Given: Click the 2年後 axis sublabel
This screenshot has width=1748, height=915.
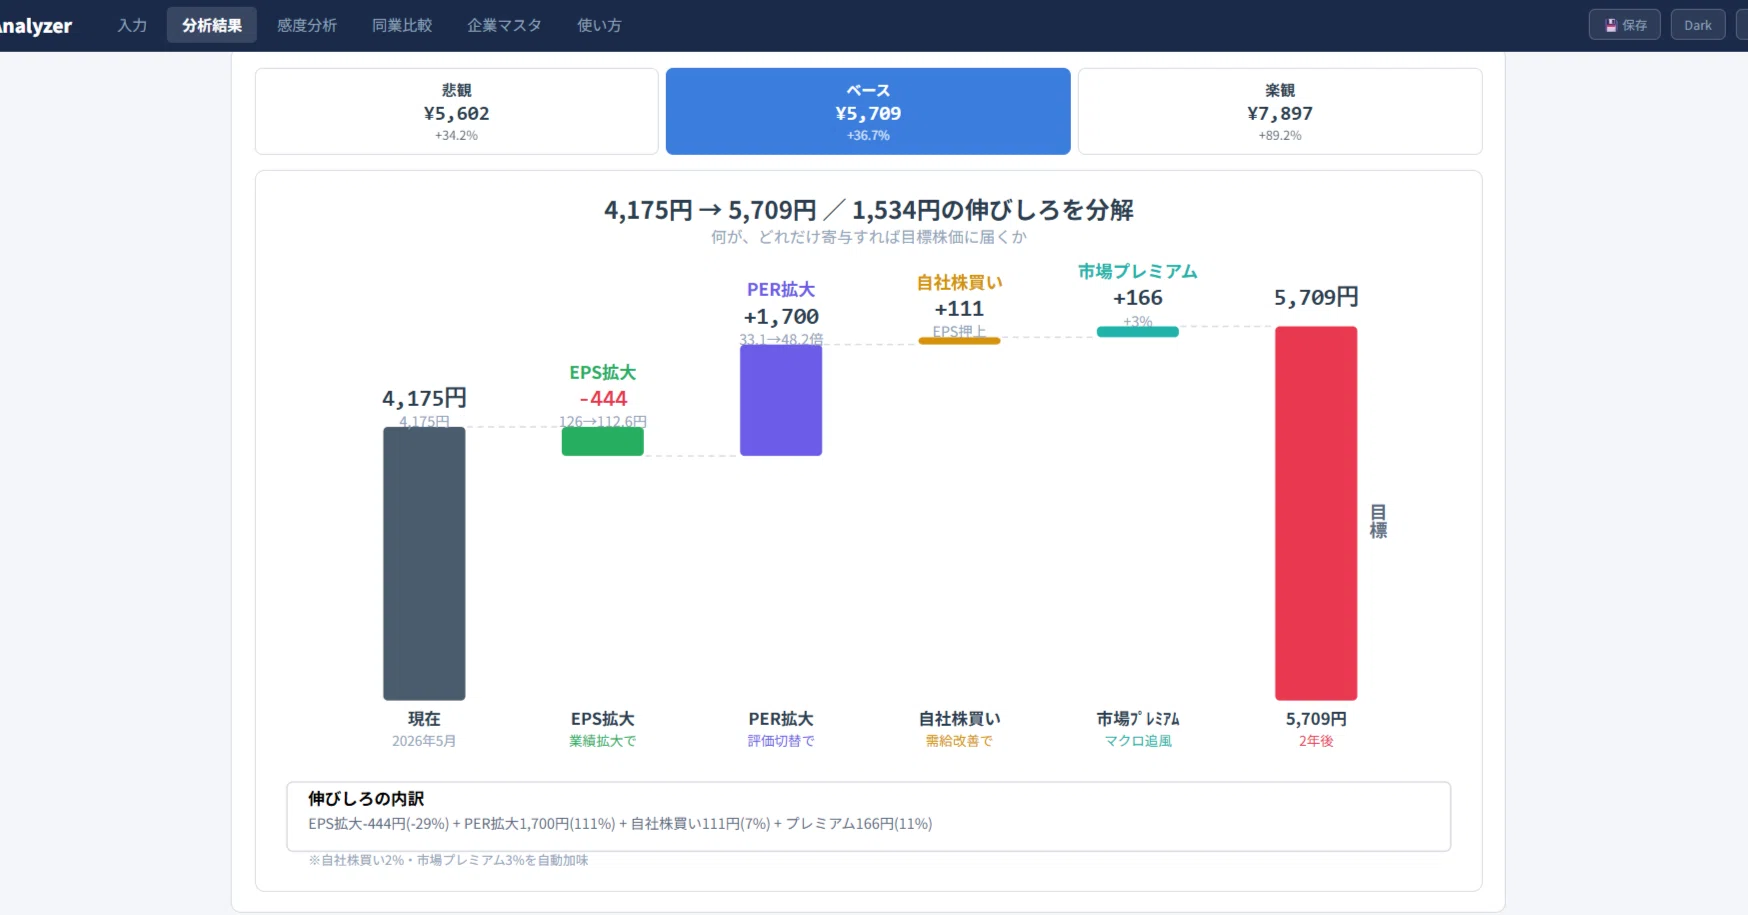Looking at the screenshot, I should pyautogui.click(x=1316, y=741).
